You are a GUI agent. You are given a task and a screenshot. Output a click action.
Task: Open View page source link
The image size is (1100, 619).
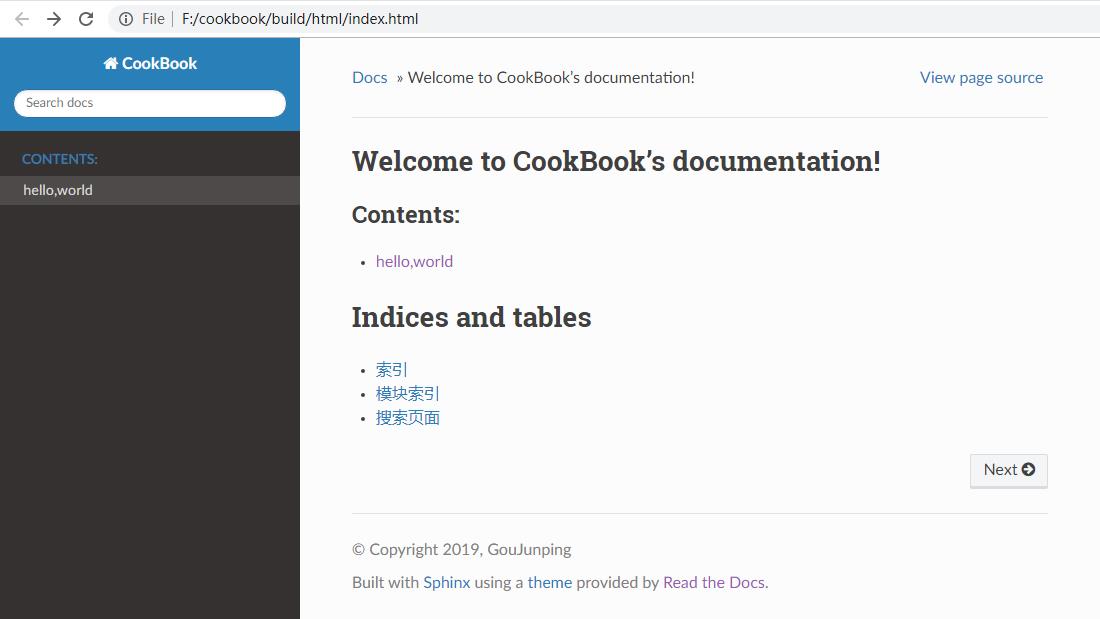coord(981,78)
